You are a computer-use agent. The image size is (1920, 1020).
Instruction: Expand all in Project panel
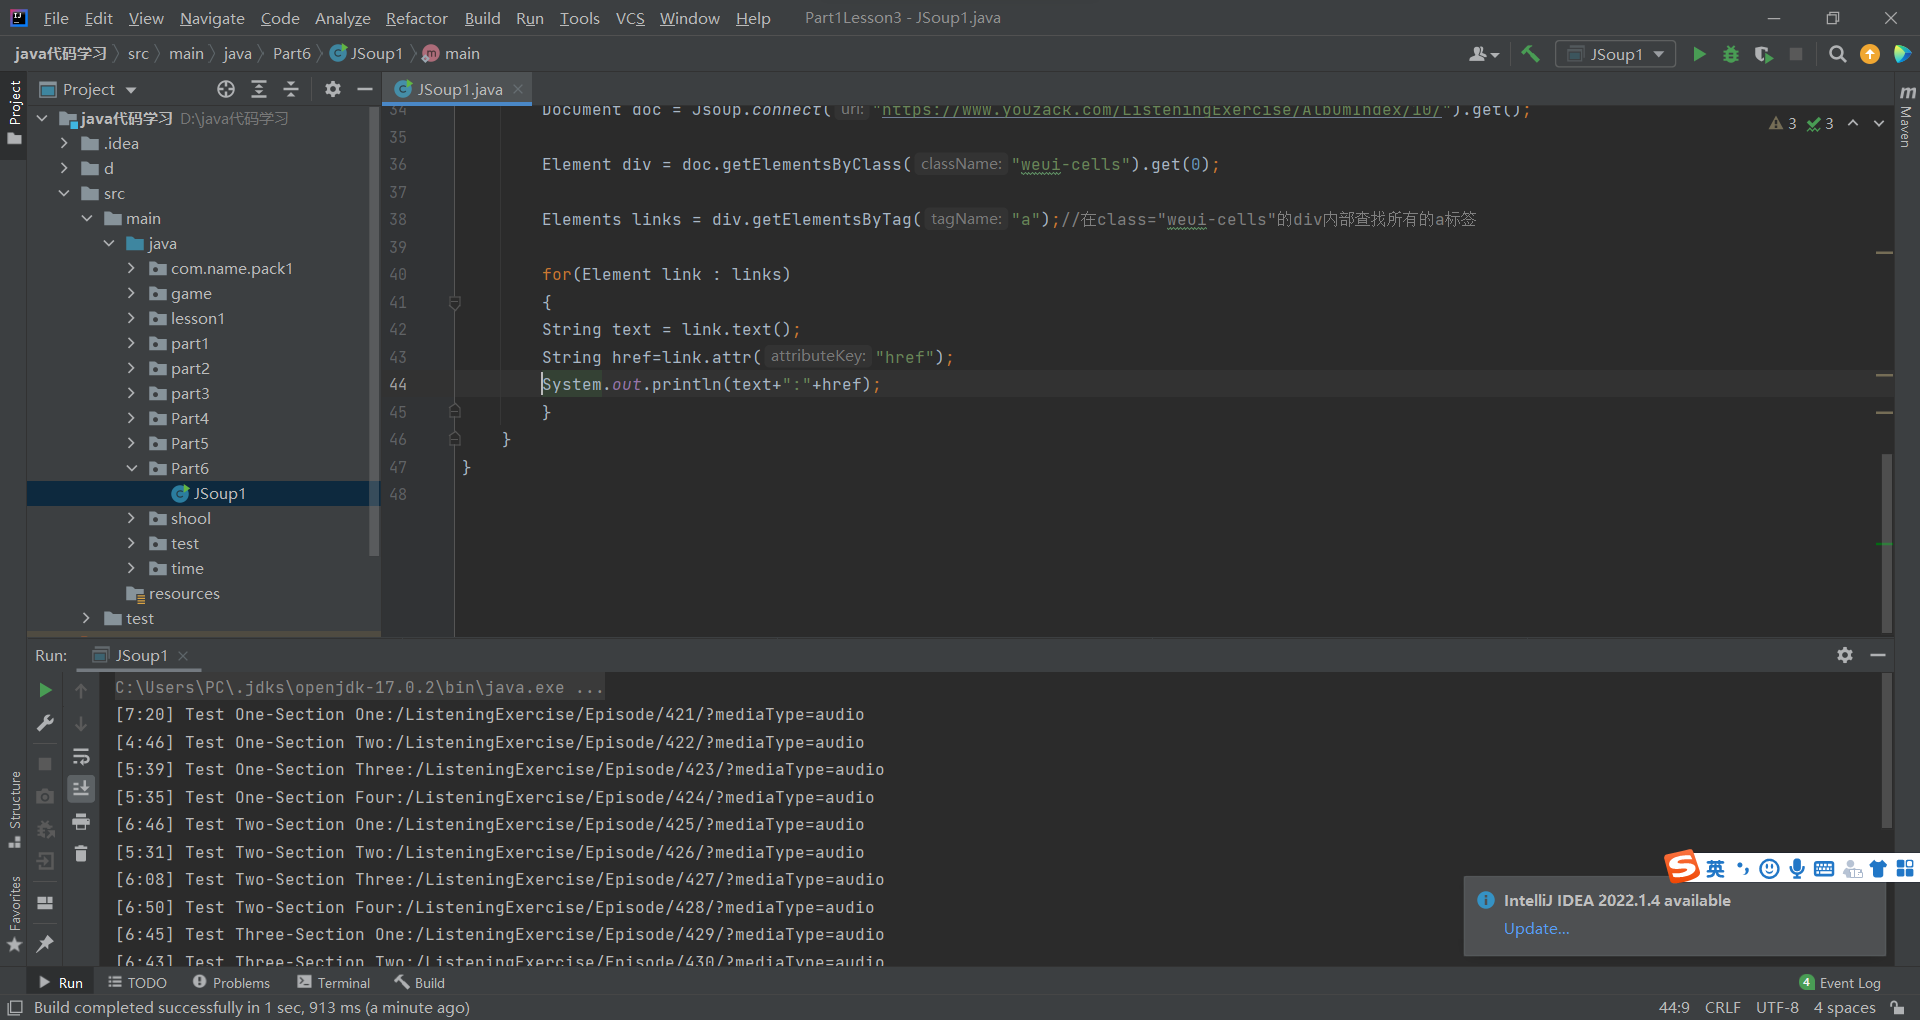pos(259,89)
